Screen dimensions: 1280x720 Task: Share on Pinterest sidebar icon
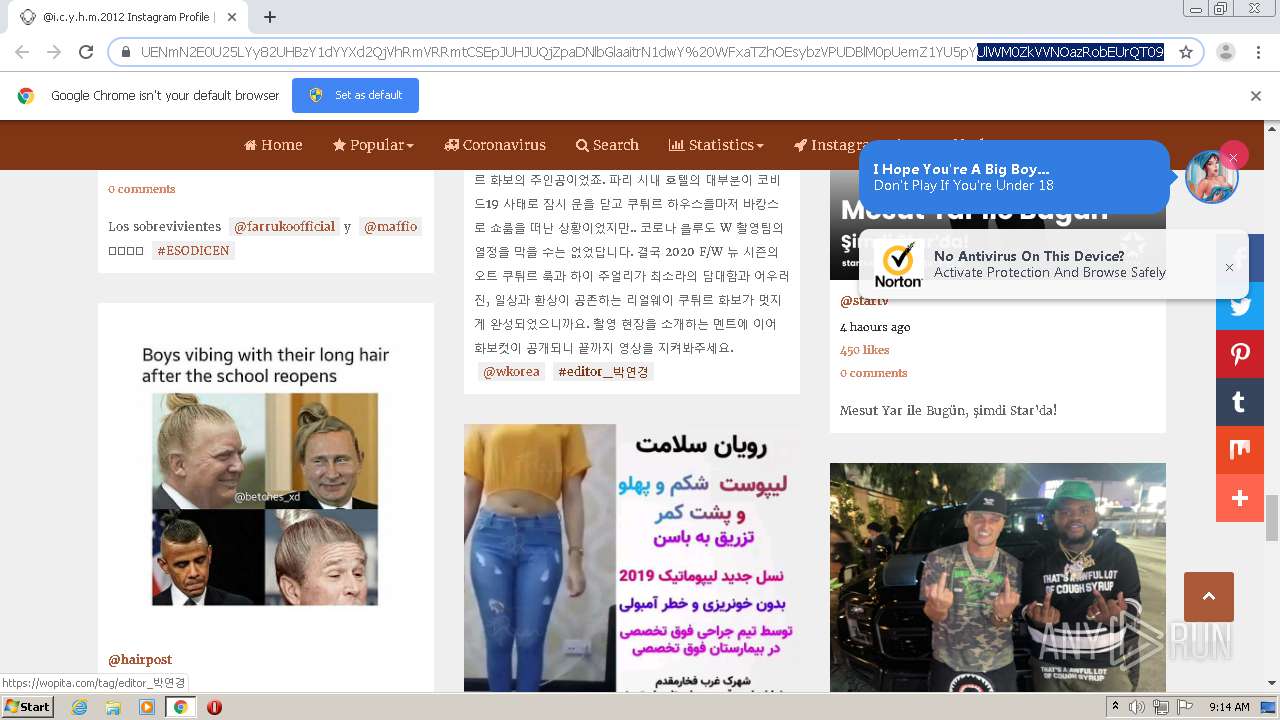pyautogui.click(x=1240, y=354)
